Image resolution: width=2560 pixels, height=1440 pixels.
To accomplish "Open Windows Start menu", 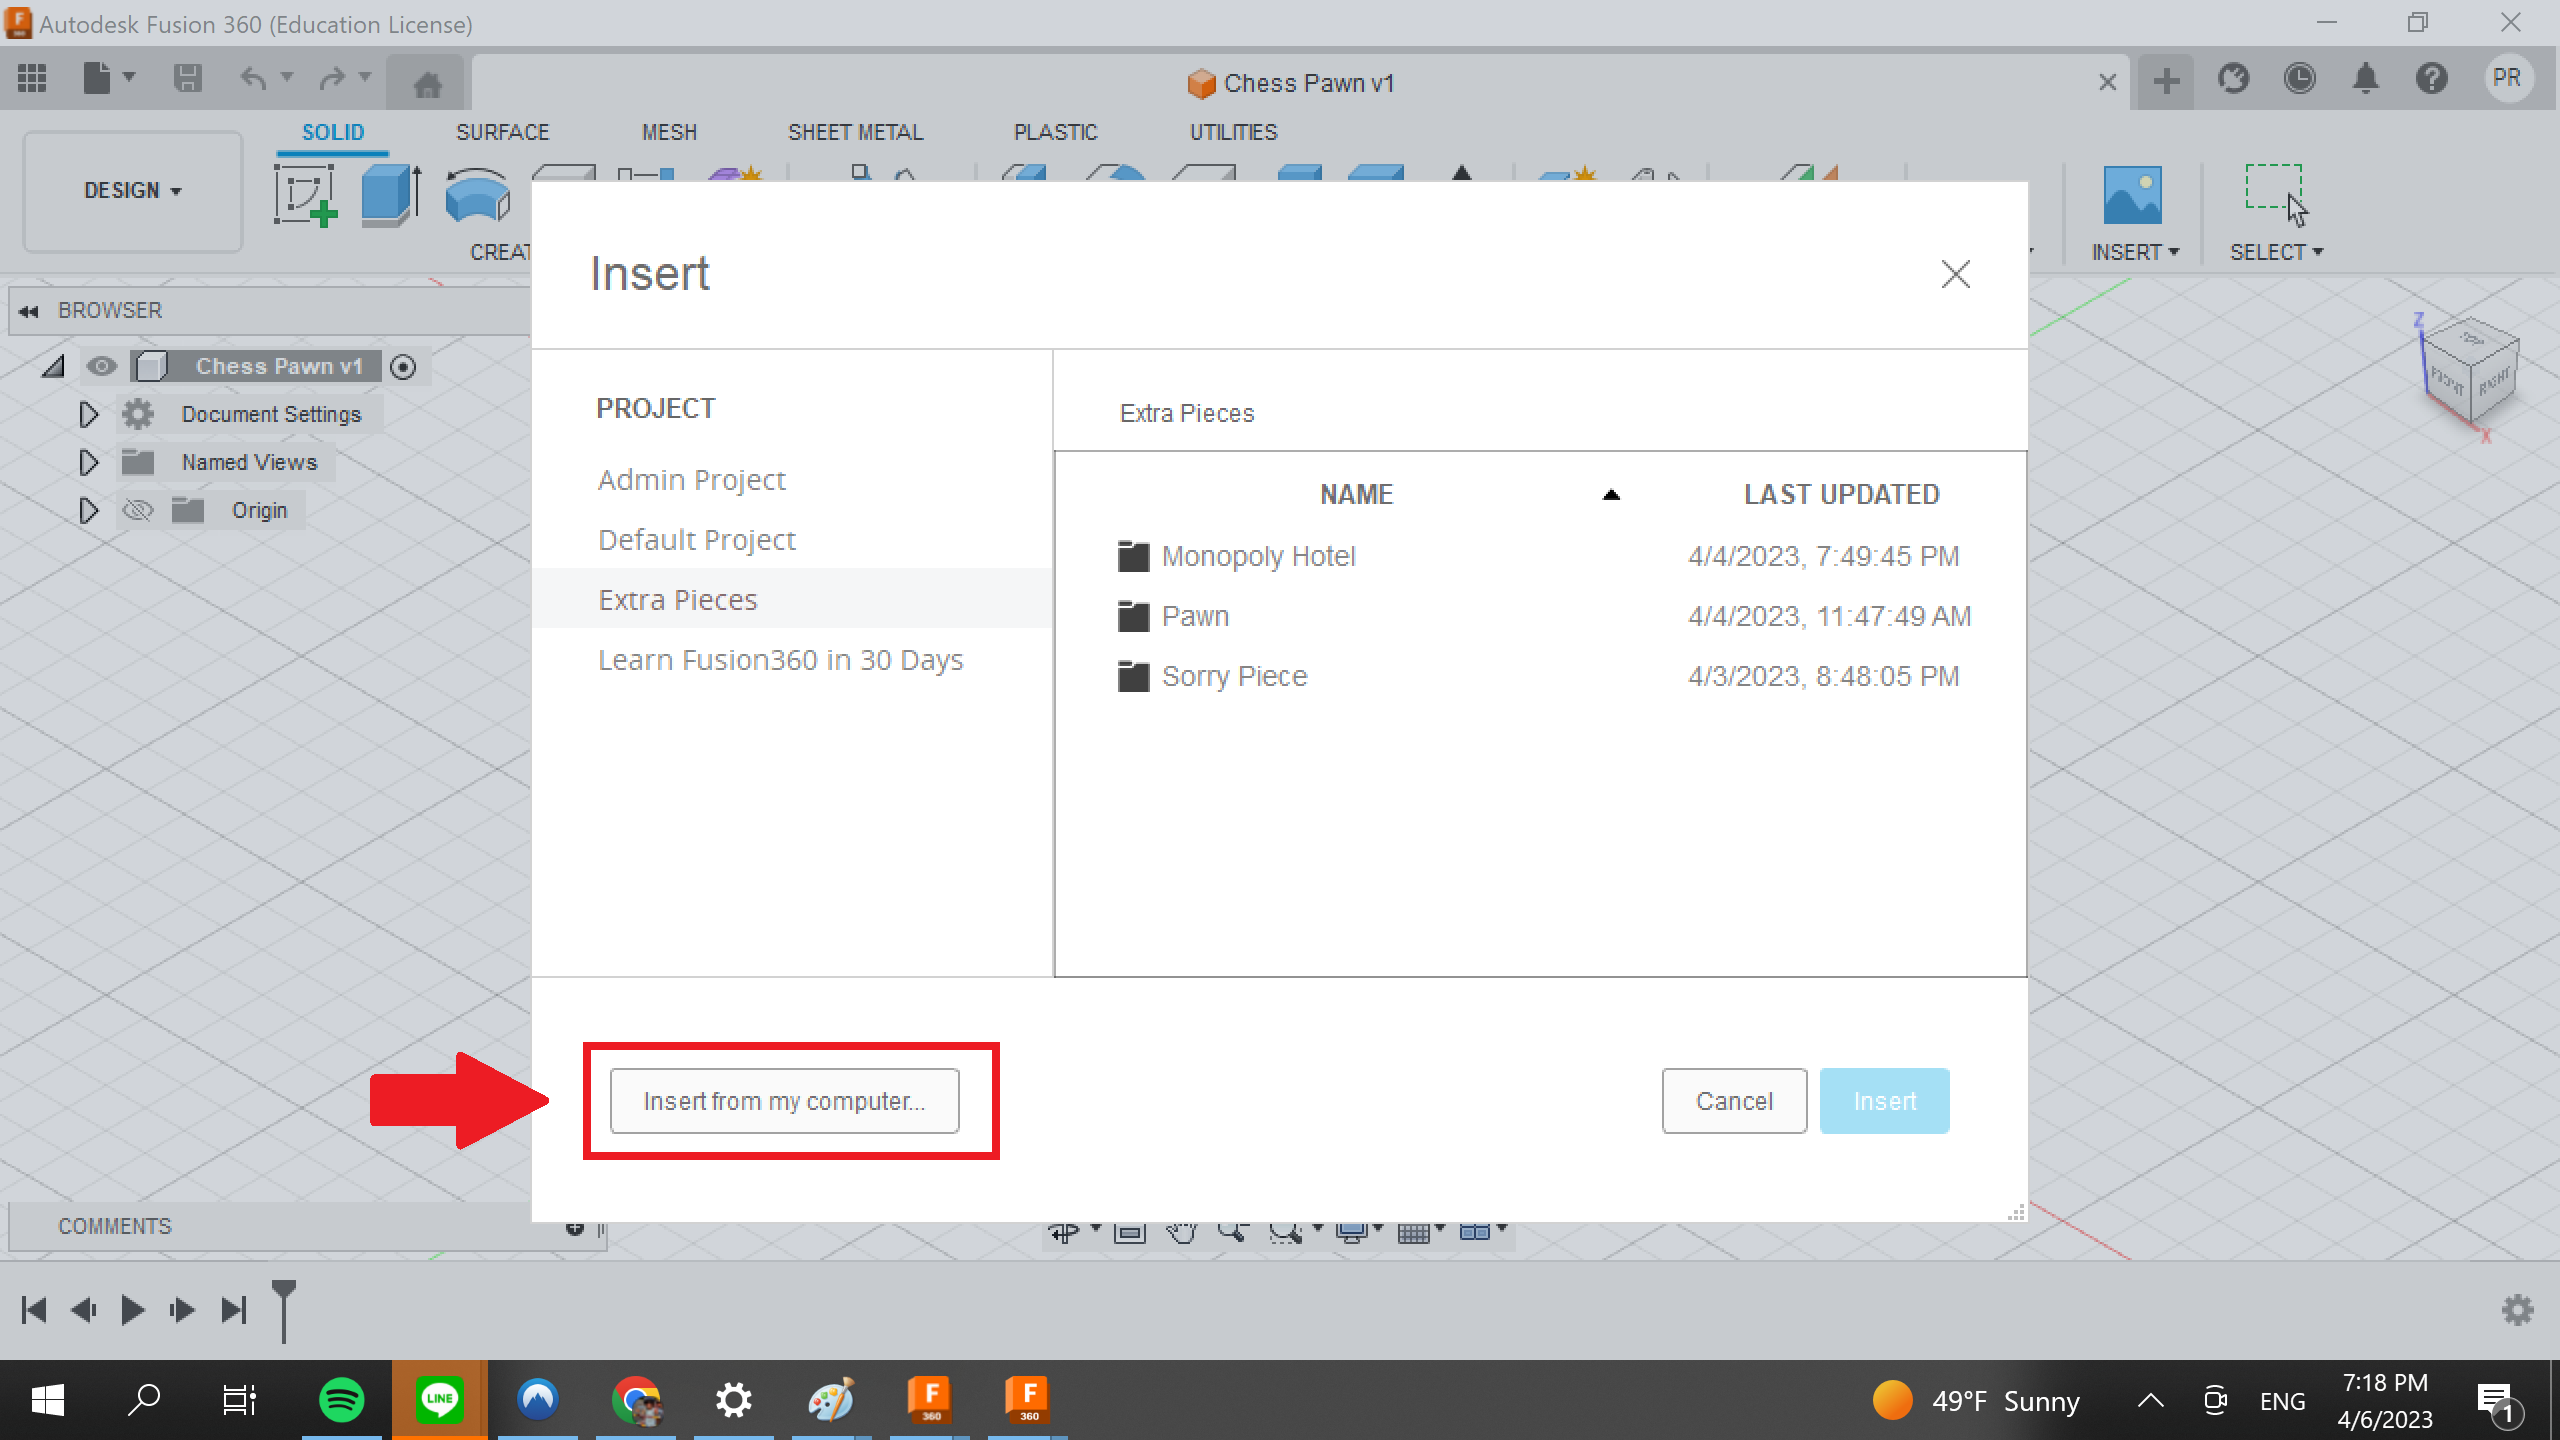I will tap(47, 1399).
